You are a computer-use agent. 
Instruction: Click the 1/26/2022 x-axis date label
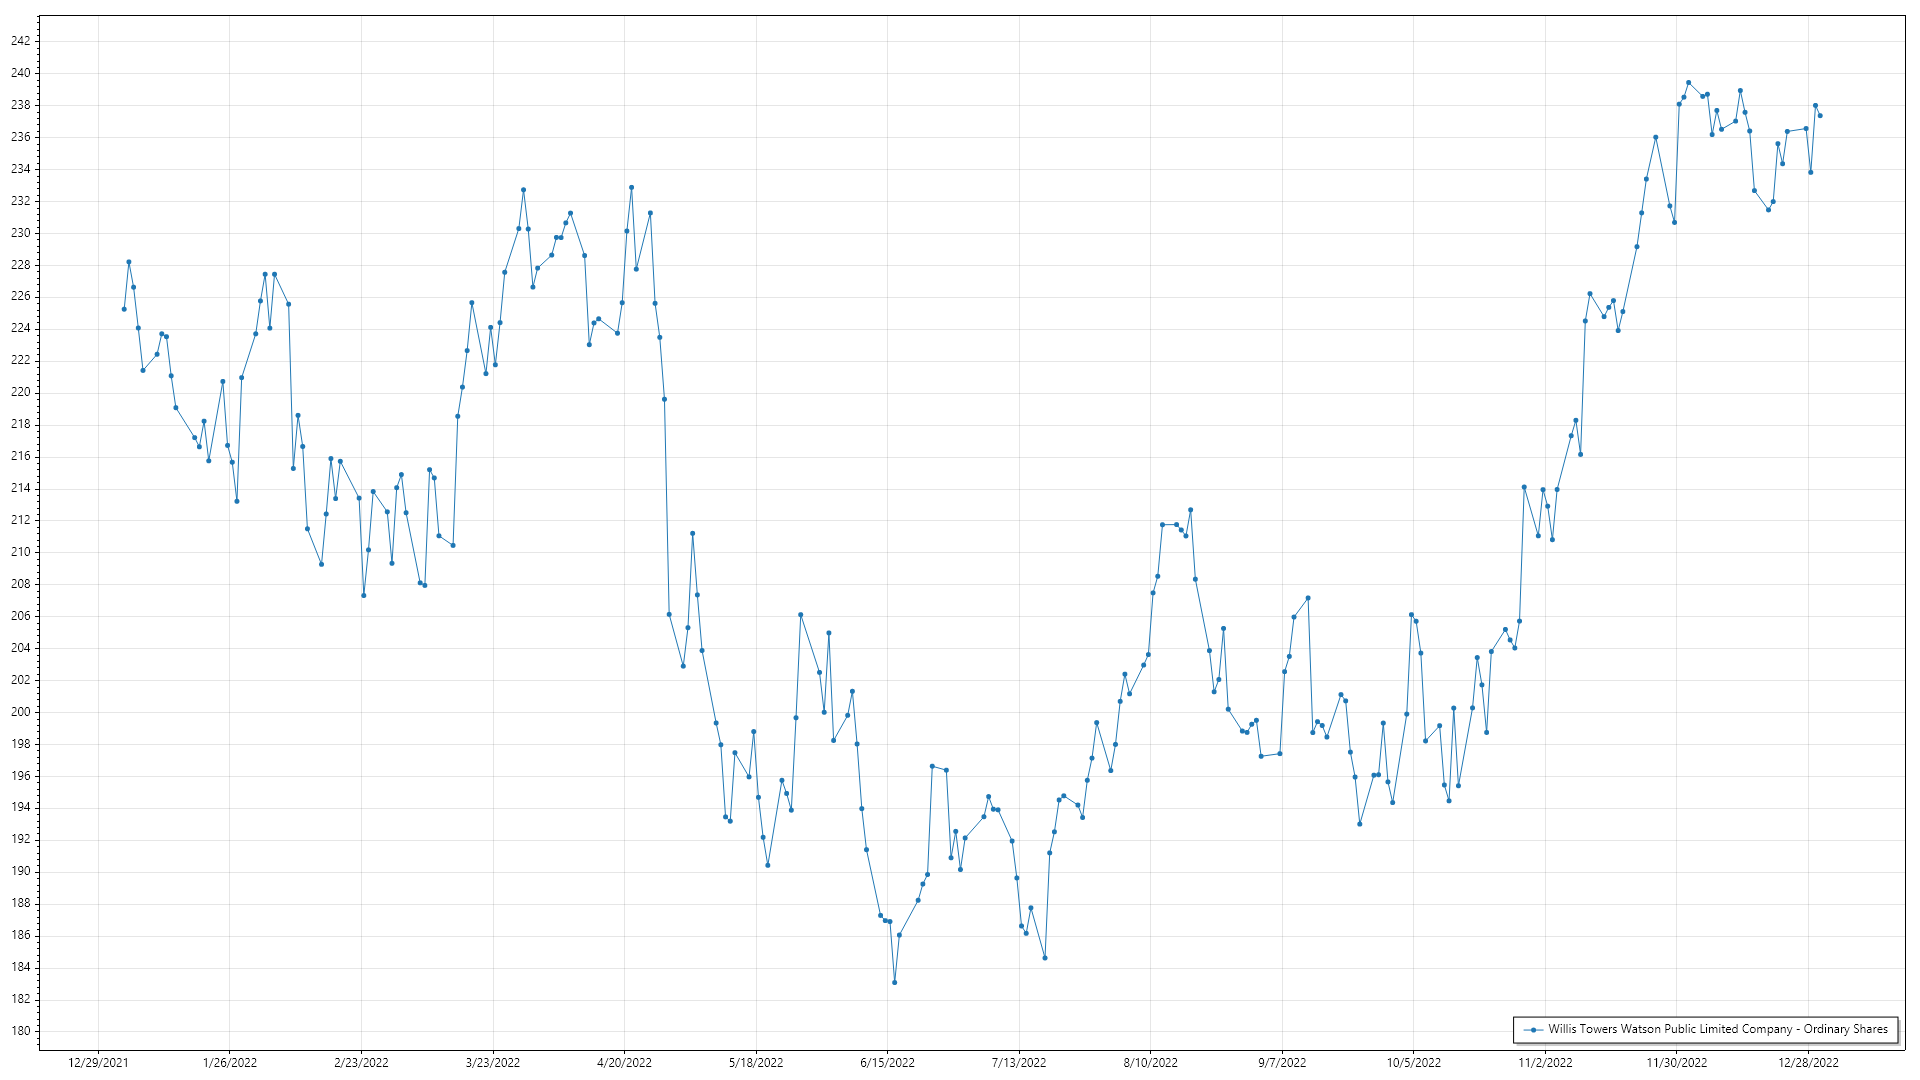230,1062
